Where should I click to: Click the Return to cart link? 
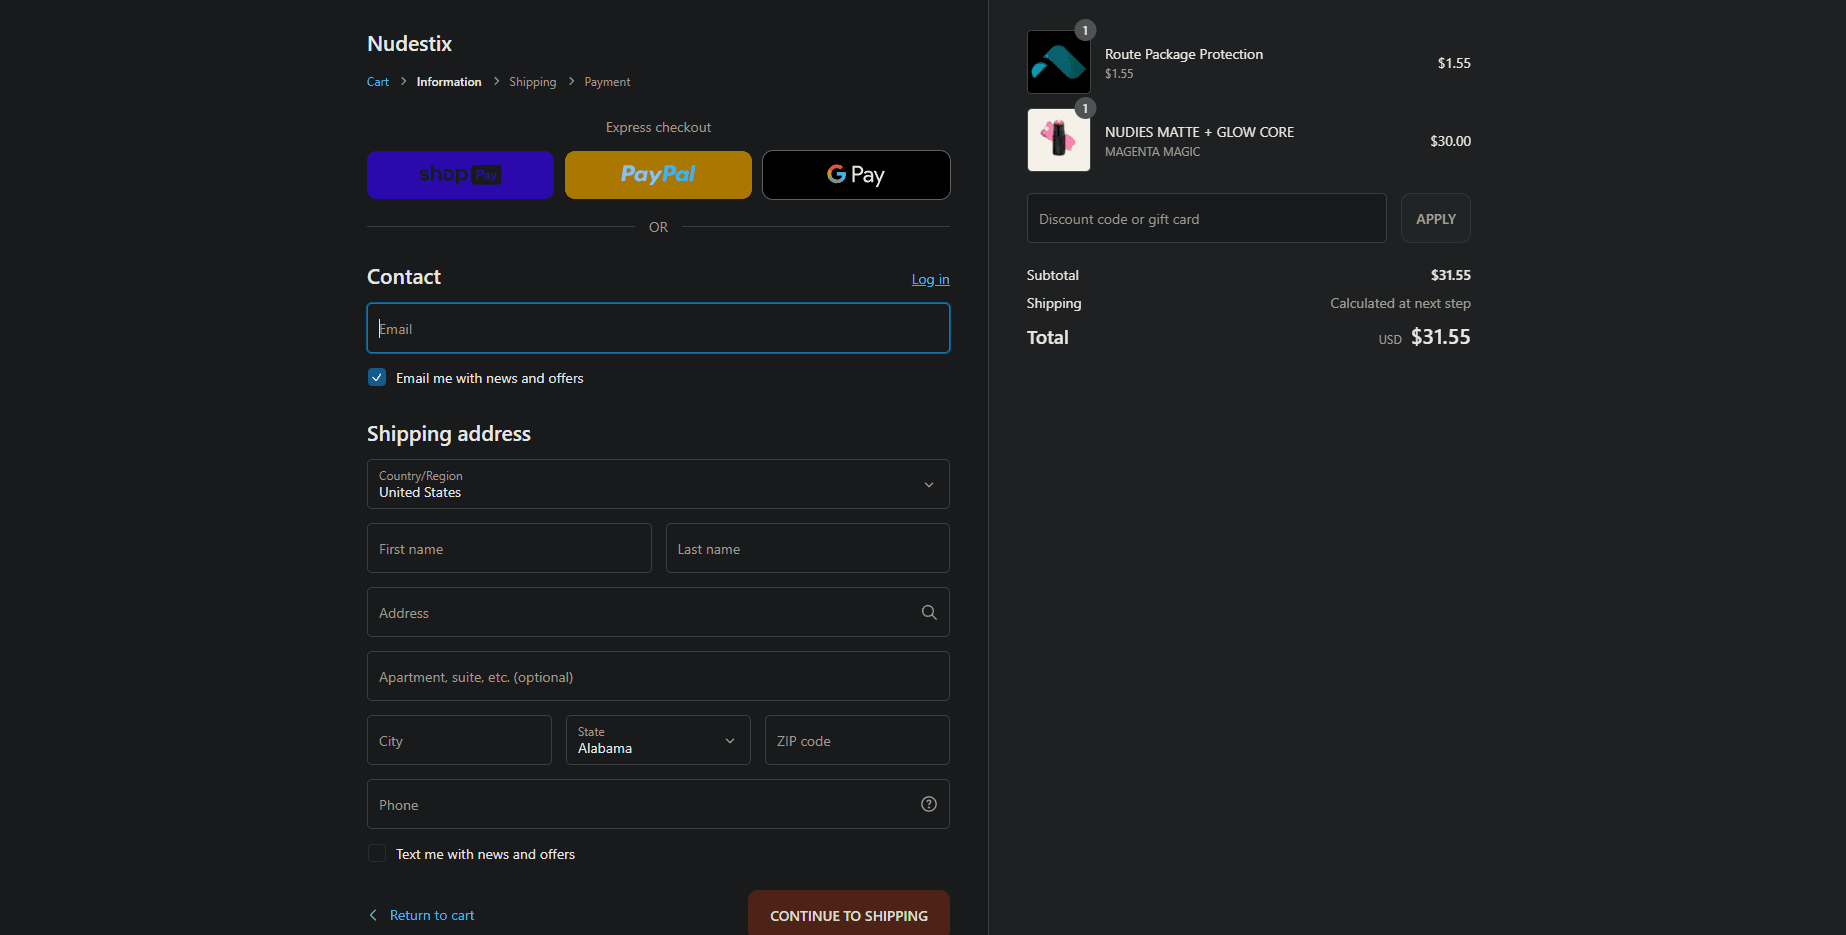432,915
